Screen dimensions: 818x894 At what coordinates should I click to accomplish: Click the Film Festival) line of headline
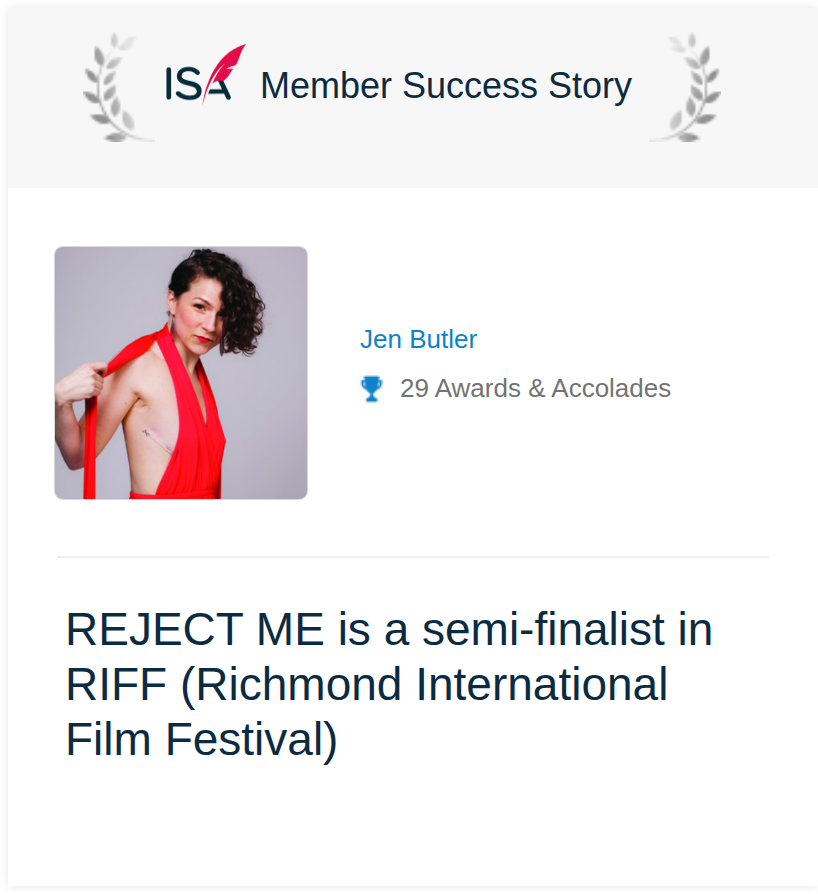coord(202,739)
